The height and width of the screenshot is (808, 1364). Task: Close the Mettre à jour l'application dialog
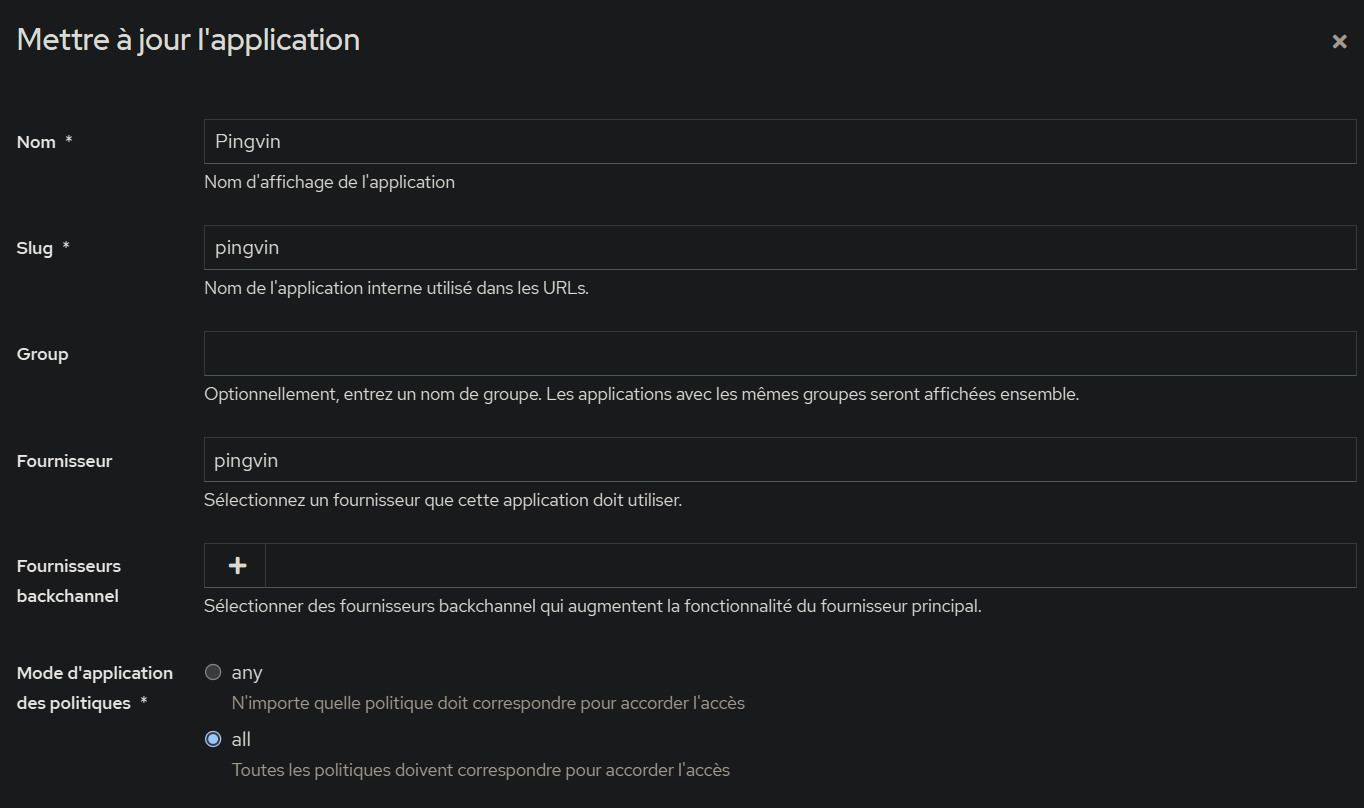point(1339,42)
